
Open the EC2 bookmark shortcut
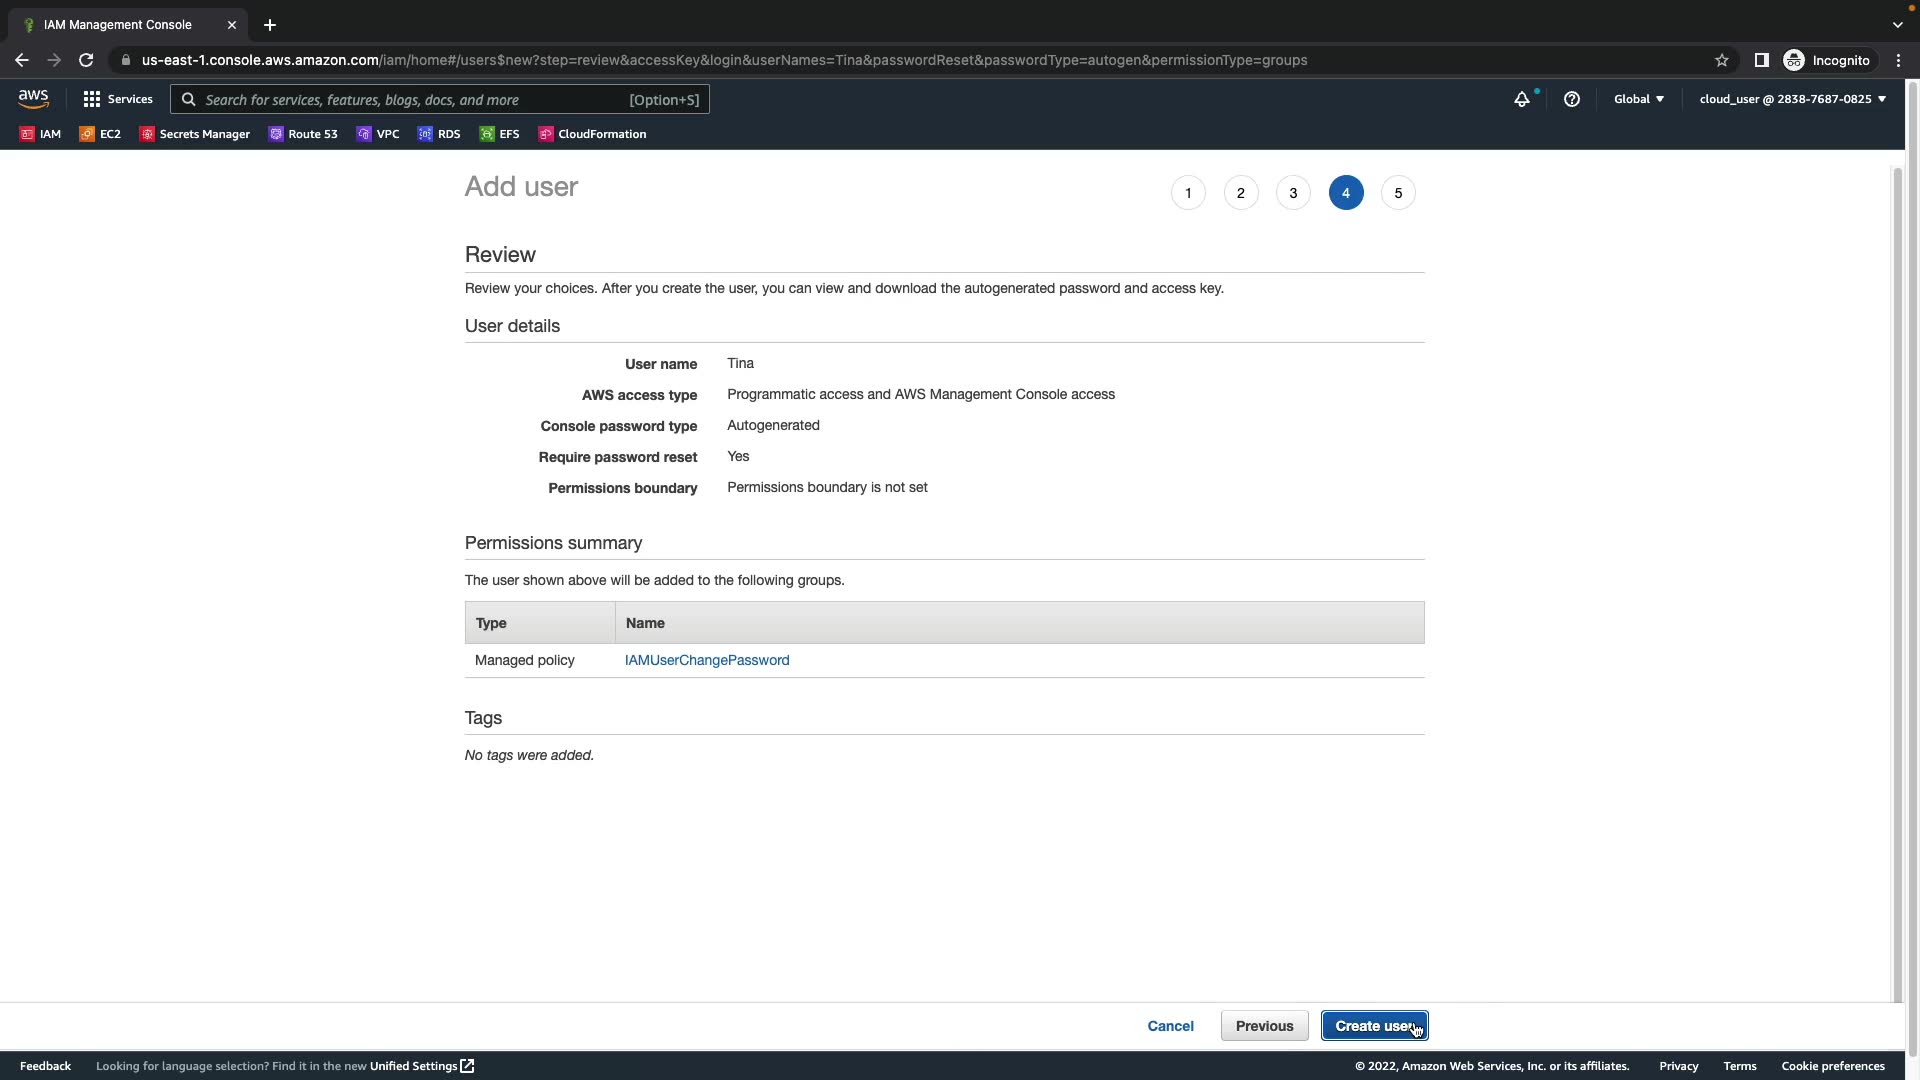(100, 134)
